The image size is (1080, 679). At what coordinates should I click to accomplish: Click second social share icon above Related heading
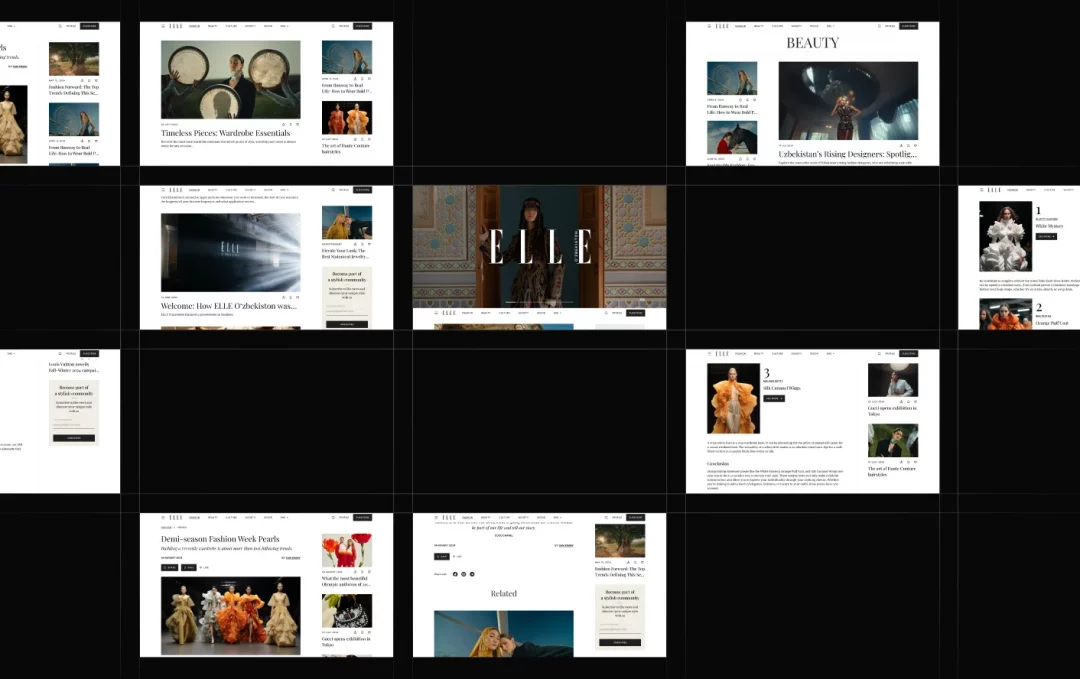coord(464,574)
